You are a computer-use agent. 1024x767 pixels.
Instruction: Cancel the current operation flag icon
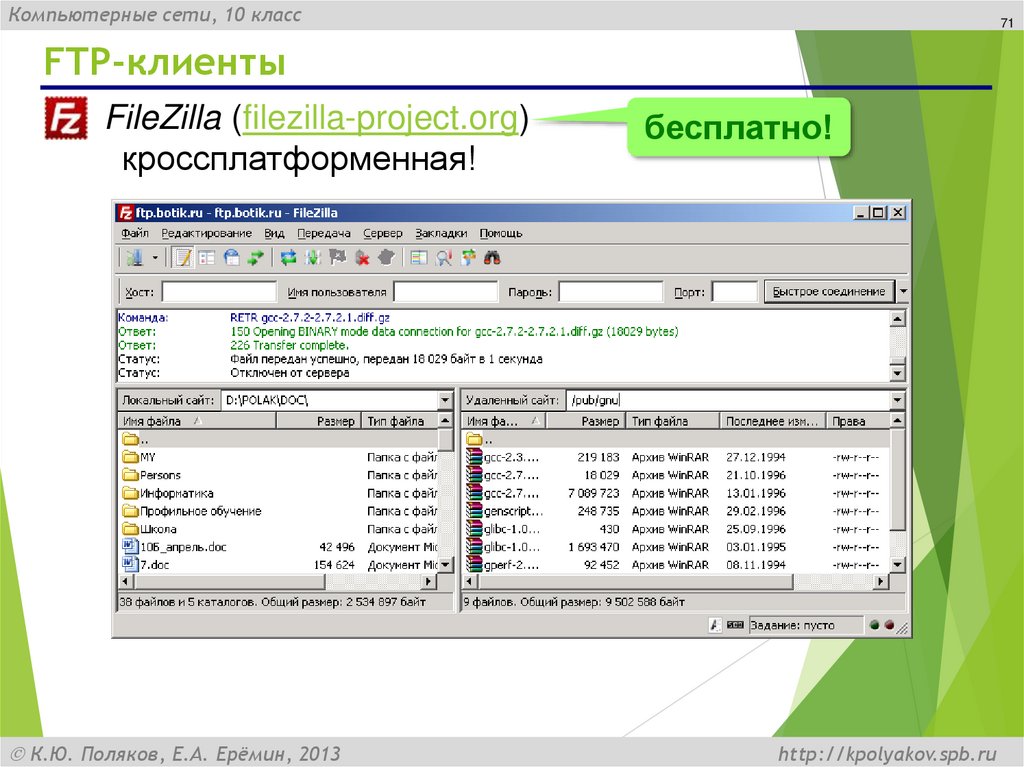(x=338, y=258)
